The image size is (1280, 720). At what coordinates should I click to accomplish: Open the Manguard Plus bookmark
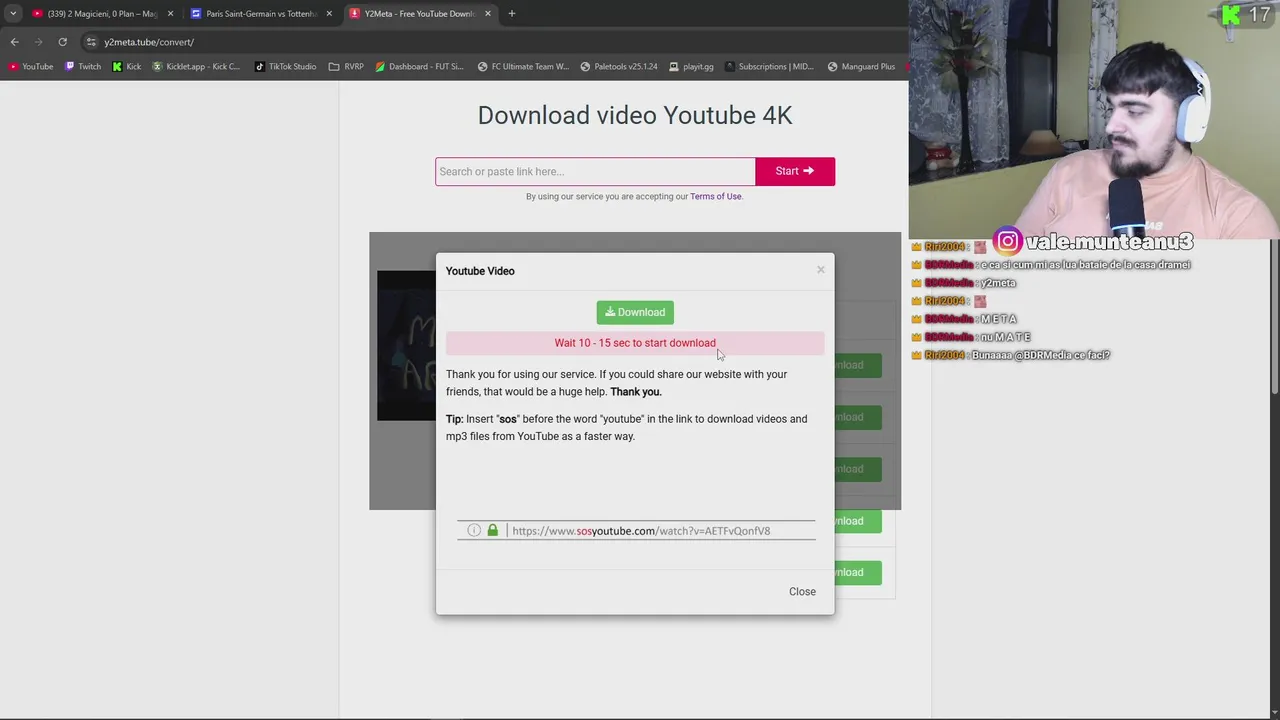coord(861,67)
